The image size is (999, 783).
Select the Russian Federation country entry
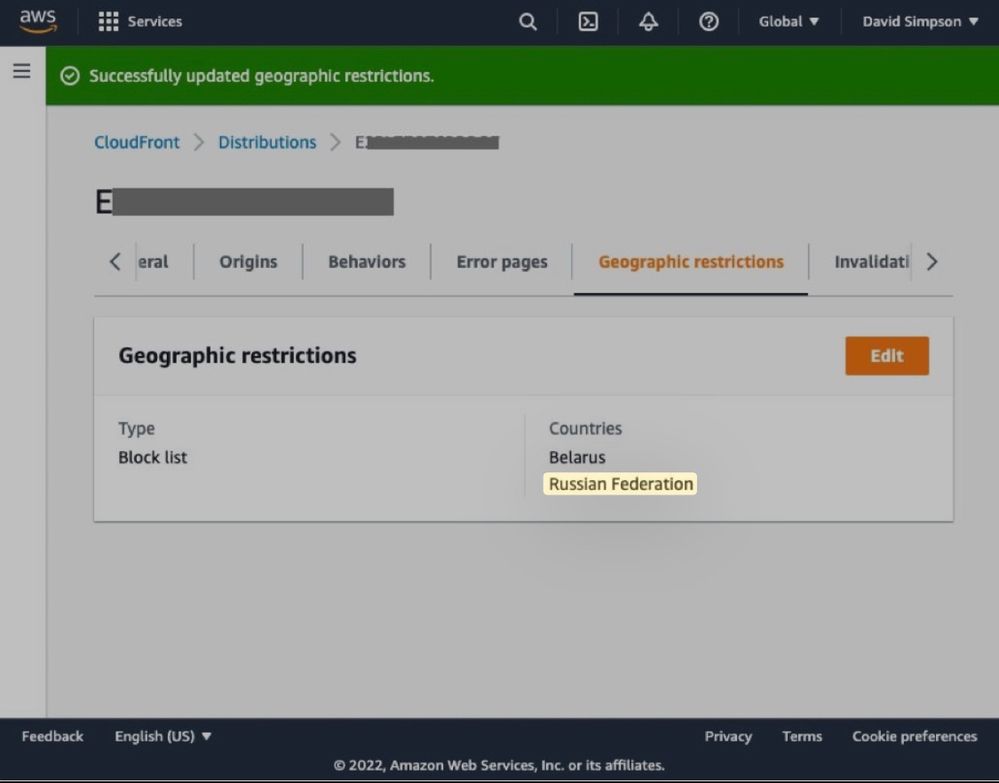(621, 484)
